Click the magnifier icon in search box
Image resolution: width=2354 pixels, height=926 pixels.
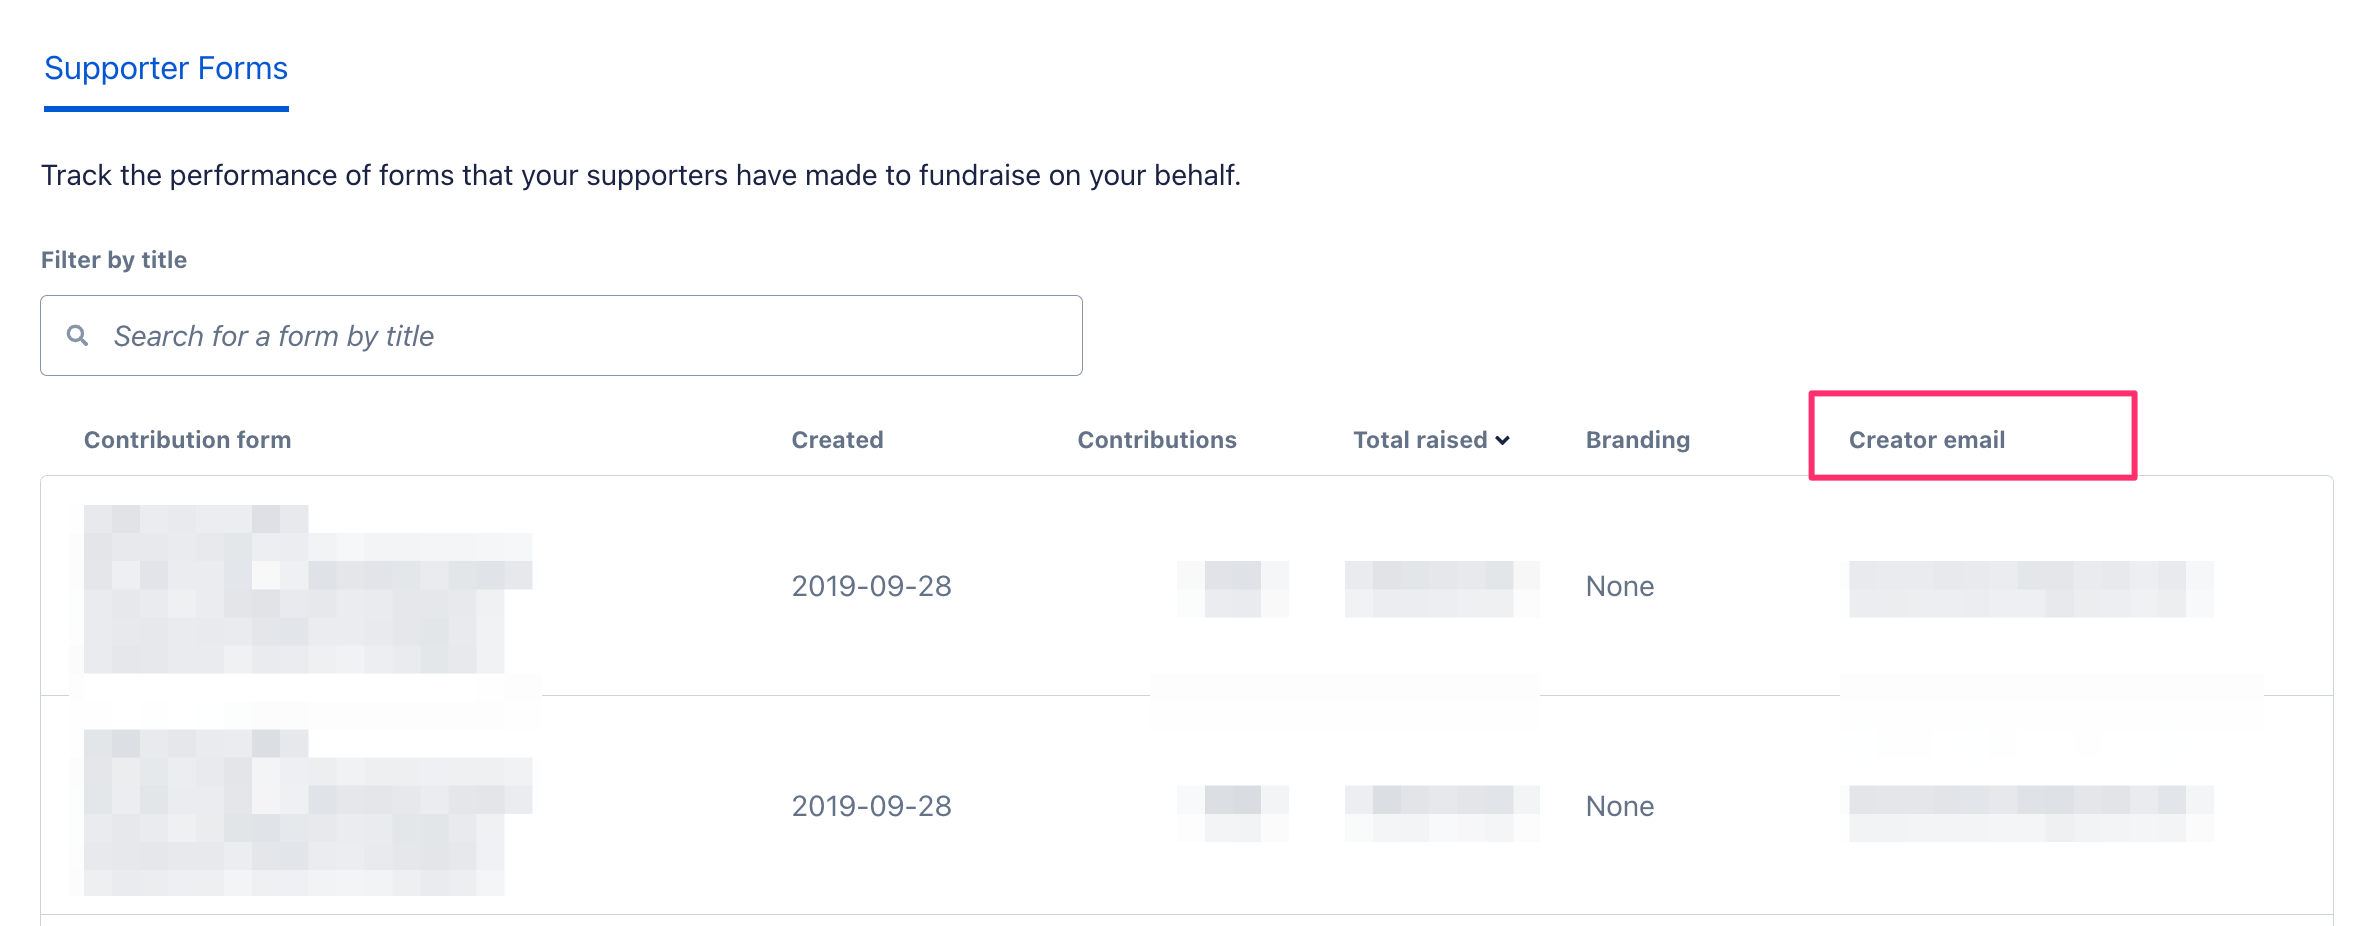tap(77, 336)
